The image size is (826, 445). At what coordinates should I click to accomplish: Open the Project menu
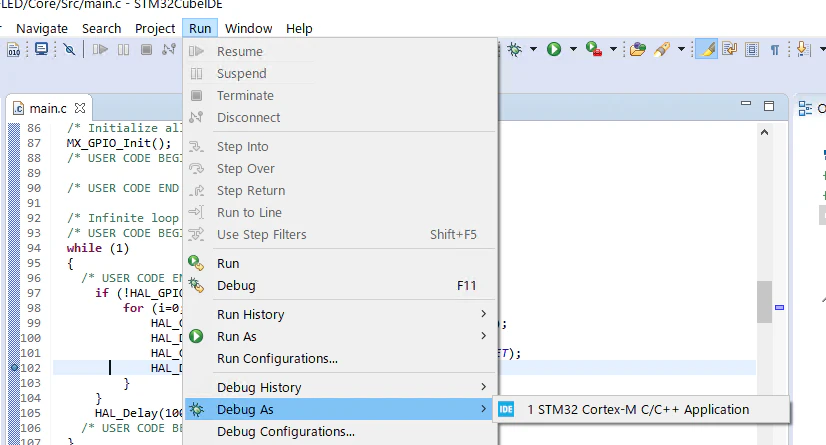155,28
